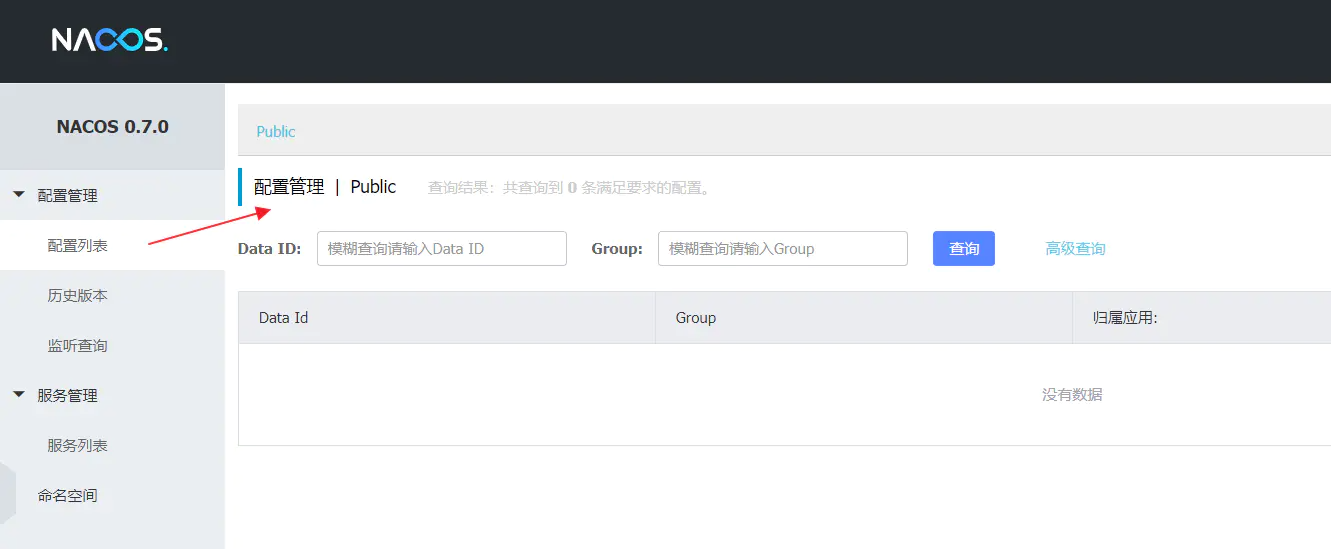Open the 高级查询 advanced search link

(x=1075, y=249)
